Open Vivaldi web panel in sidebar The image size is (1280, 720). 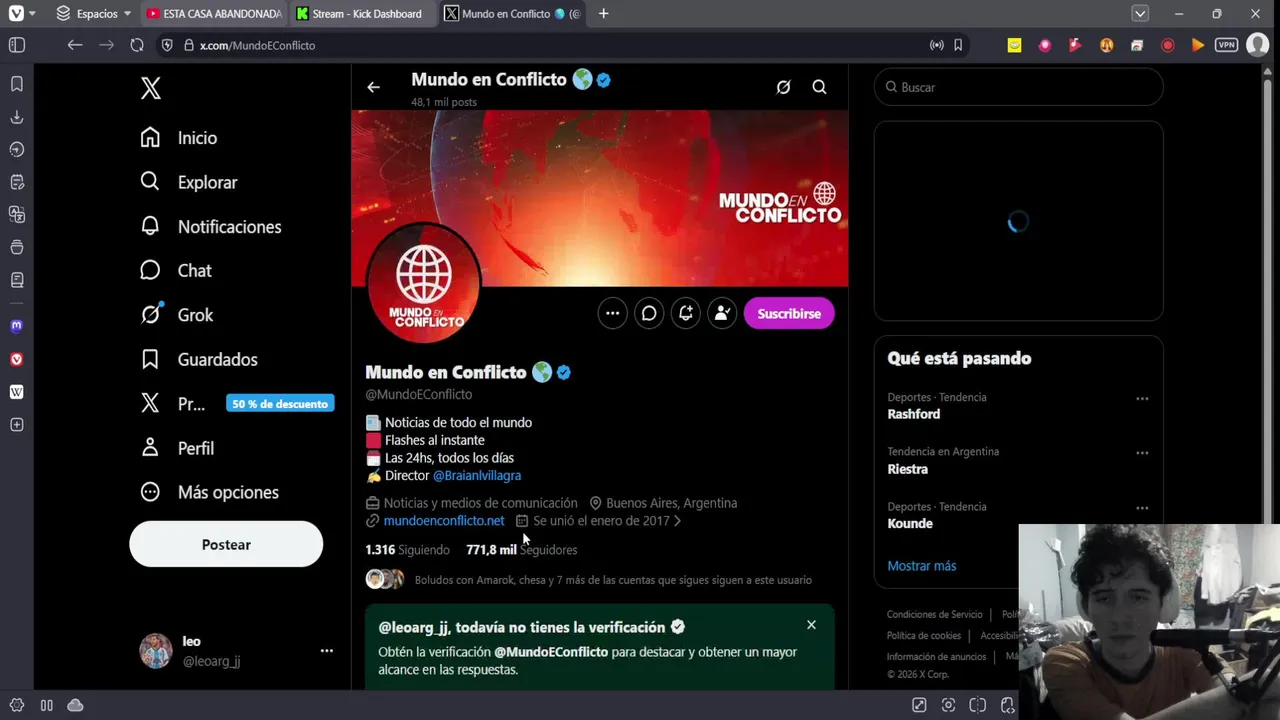17,359
